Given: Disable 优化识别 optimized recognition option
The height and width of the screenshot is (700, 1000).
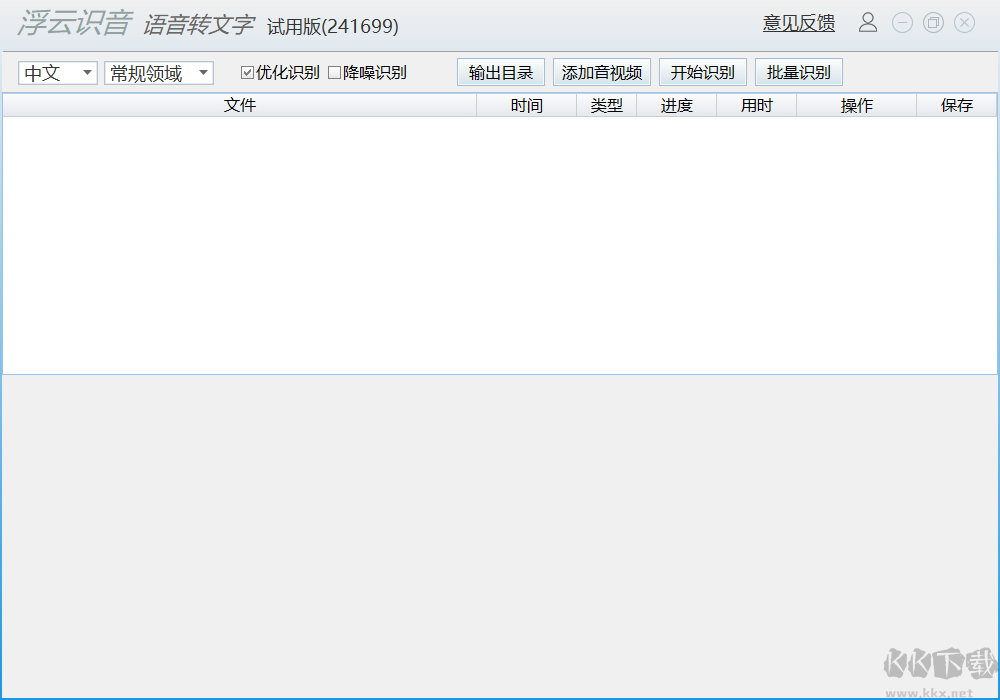Looking at the screenshot, I should coord(245,71).
